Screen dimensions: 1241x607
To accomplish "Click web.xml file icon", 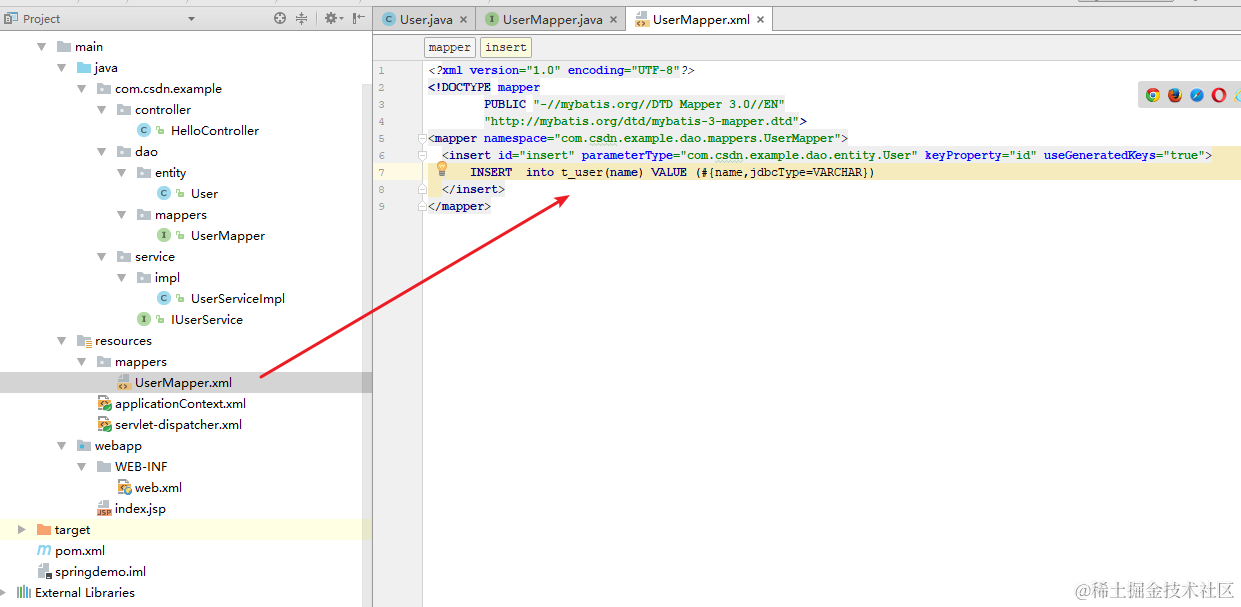I will click(124, 487).
